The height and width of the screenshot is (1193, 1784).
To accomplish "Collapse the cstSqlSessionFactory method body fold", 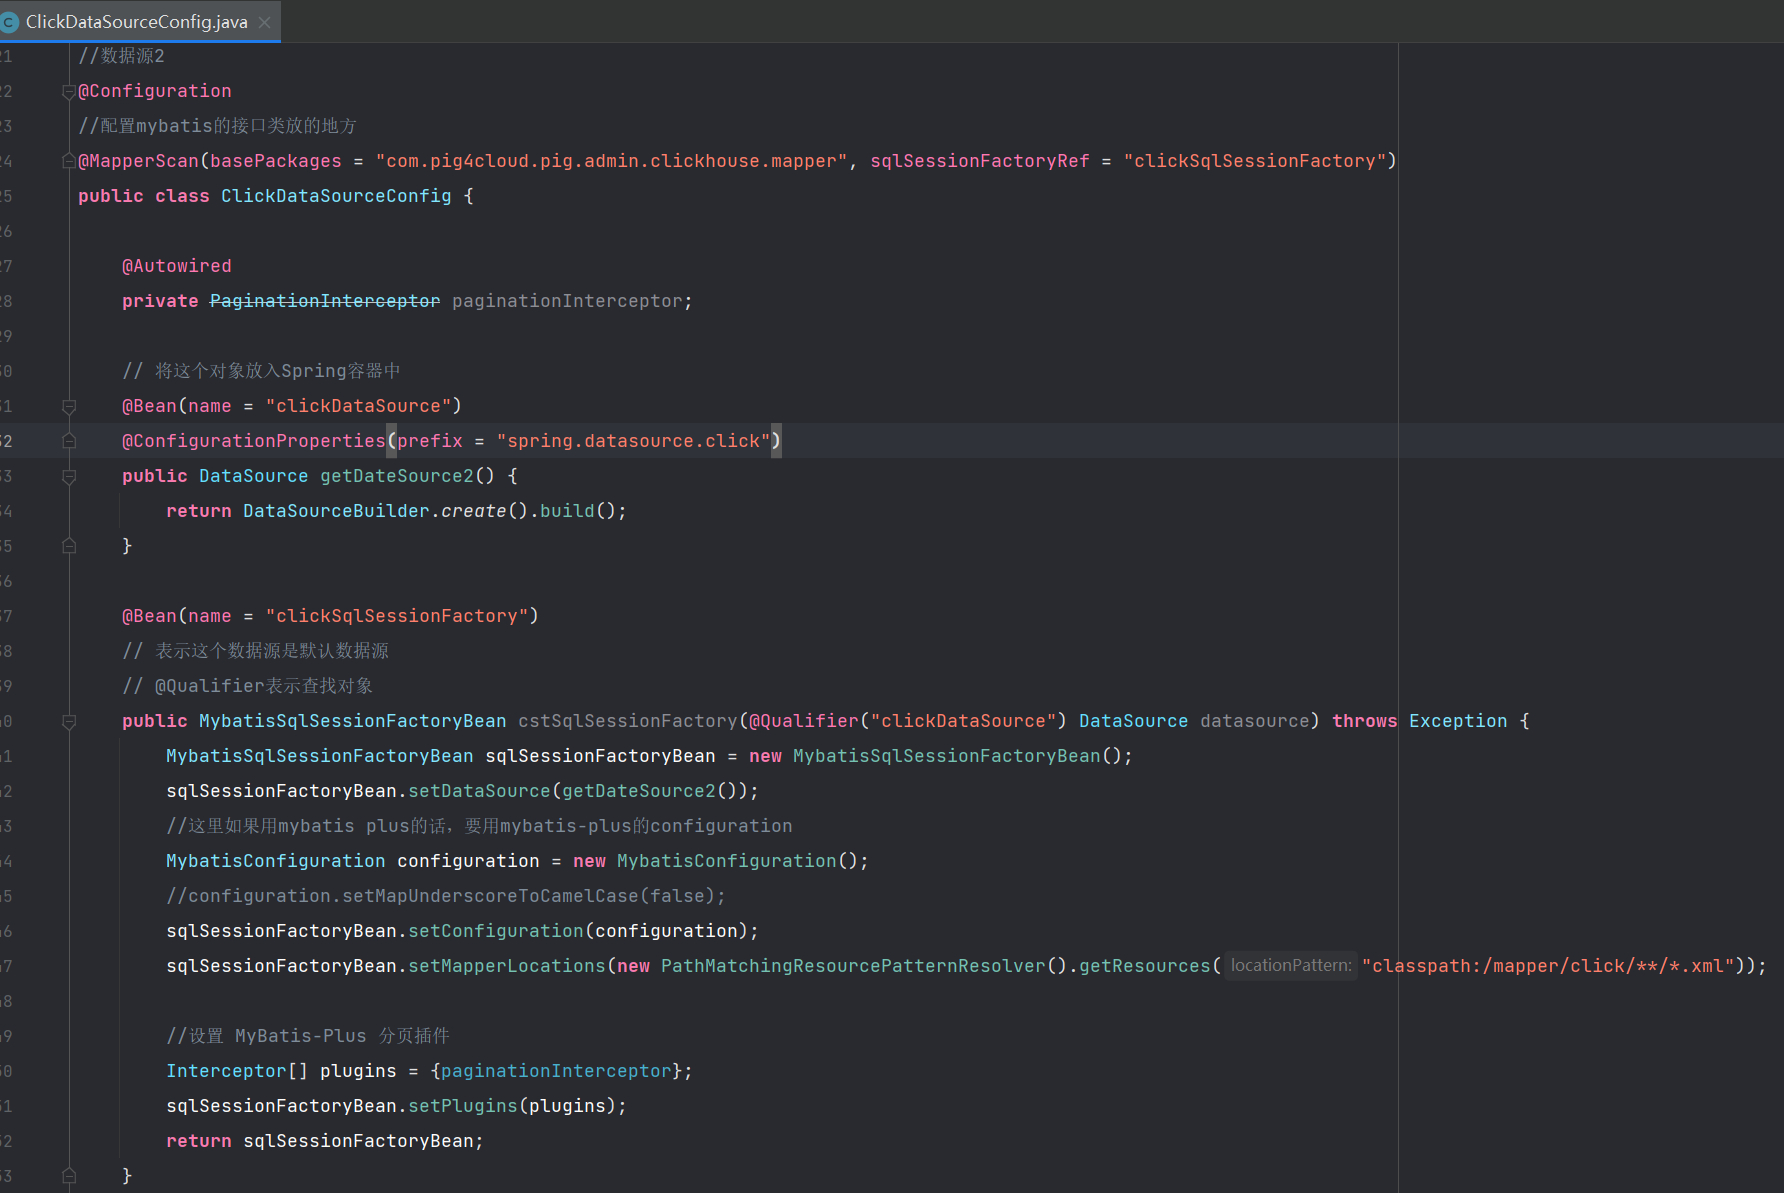I will point(68,720).
